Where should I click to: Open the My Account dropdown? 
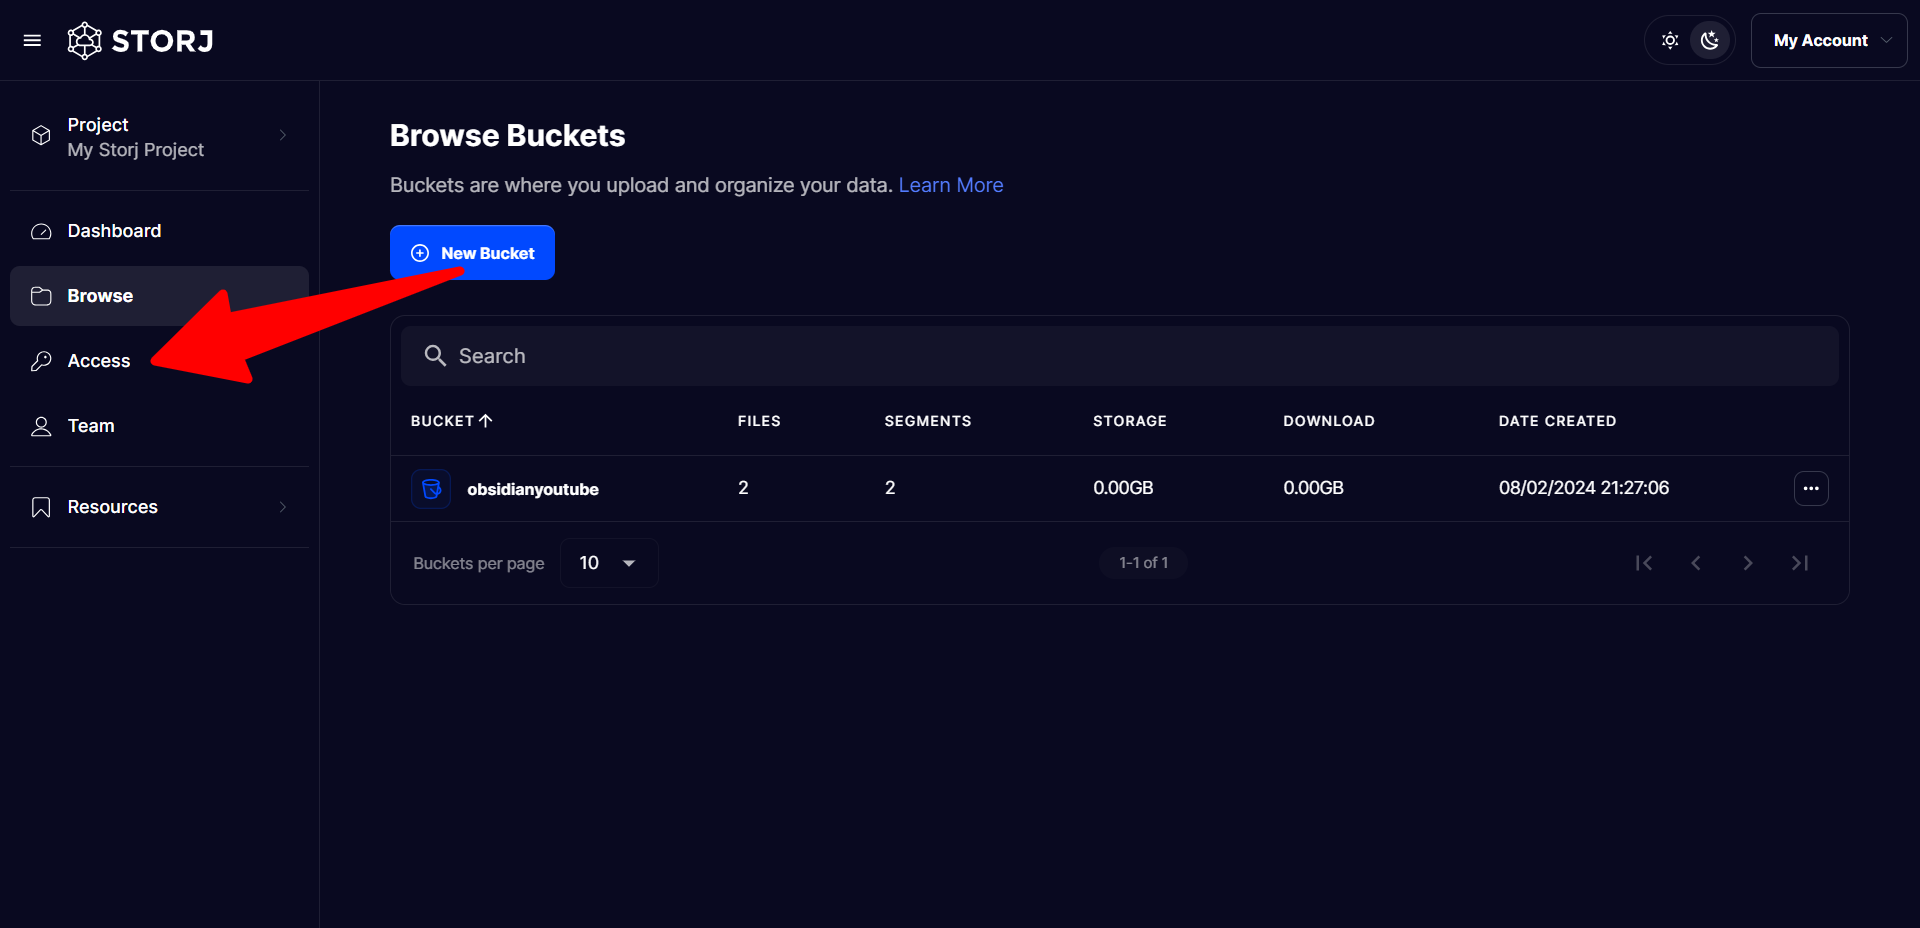[1829, 41]
